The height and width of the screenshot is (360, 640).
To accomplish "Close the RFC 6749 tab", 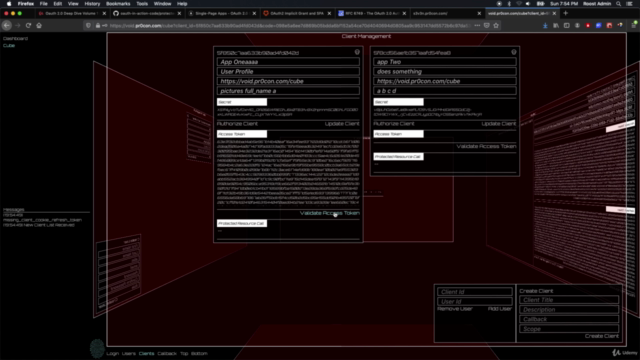I will coord(404,13).
